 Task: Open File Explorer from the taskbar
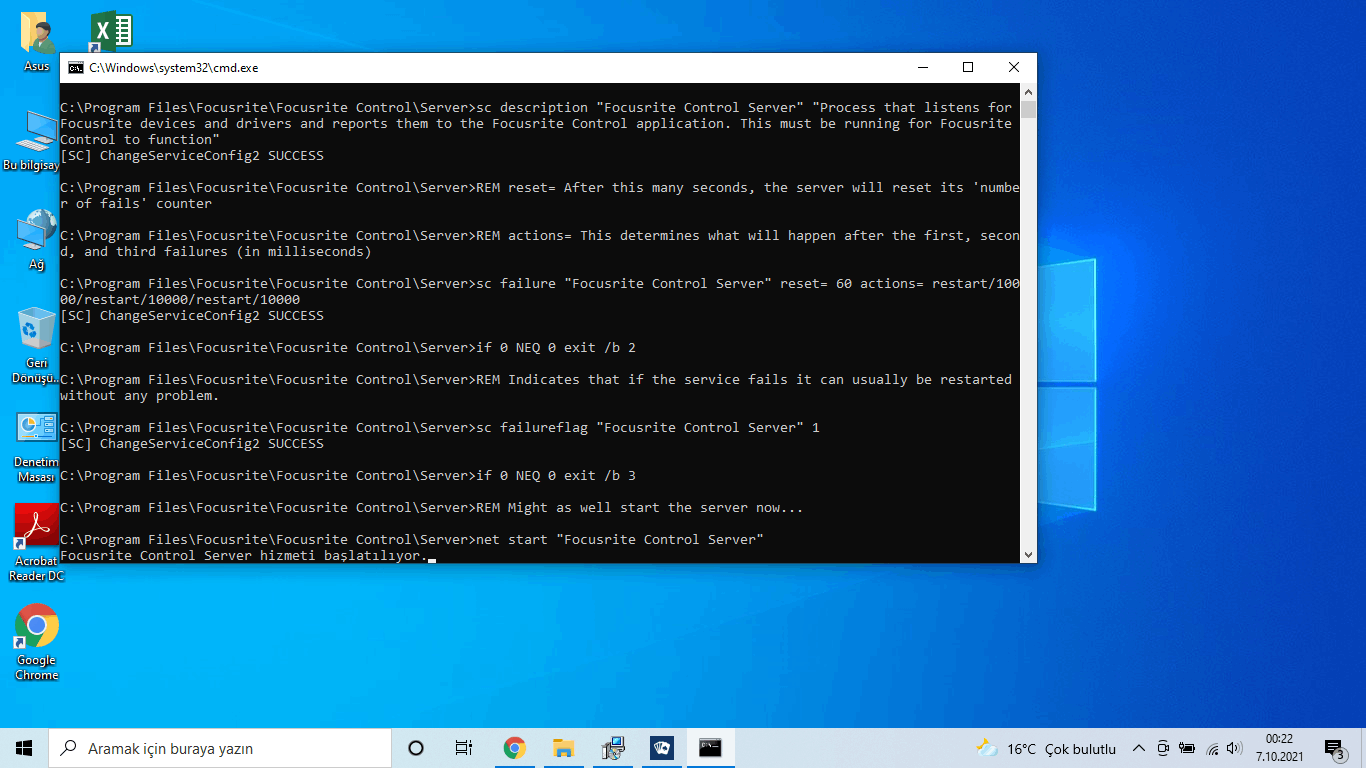[563, 748]
